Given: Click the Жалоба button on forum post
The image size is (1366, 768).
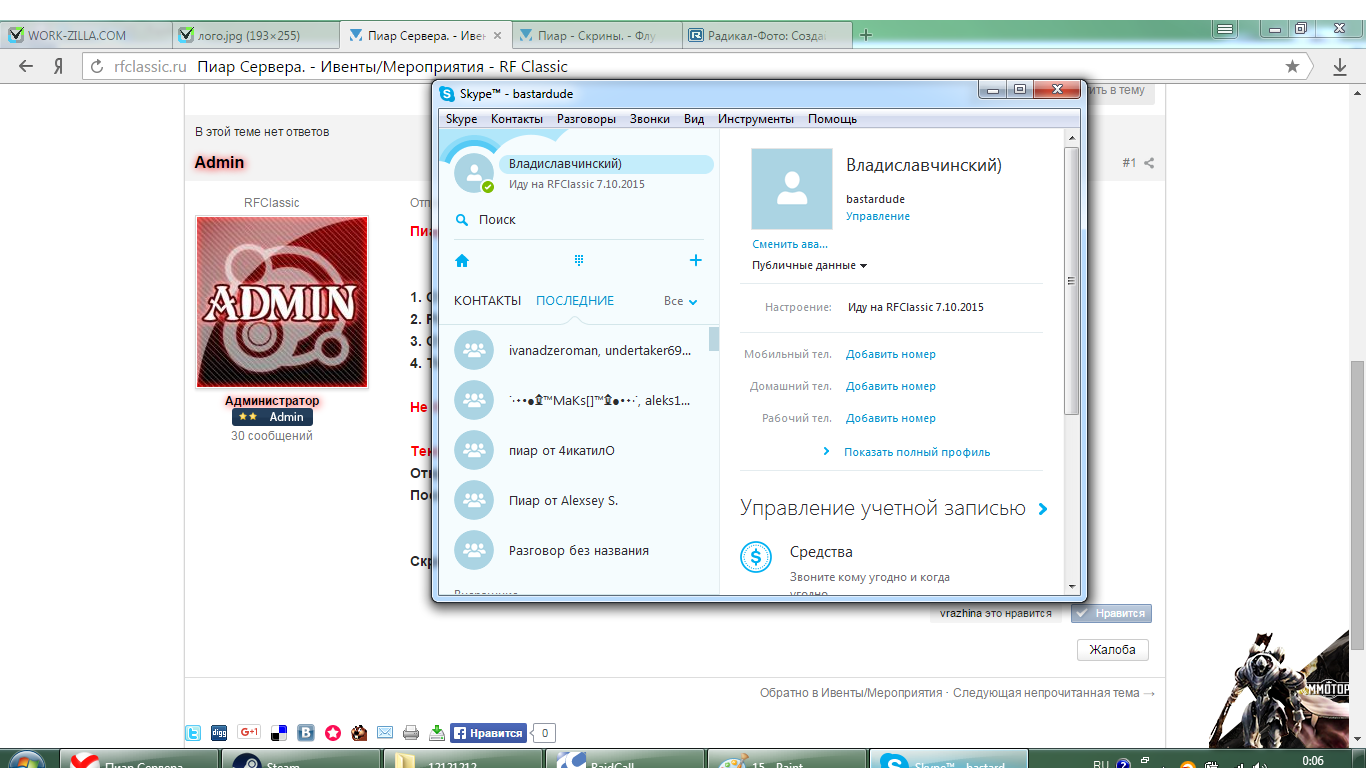Looking at the screenshot, I should tap(1113, 650).
